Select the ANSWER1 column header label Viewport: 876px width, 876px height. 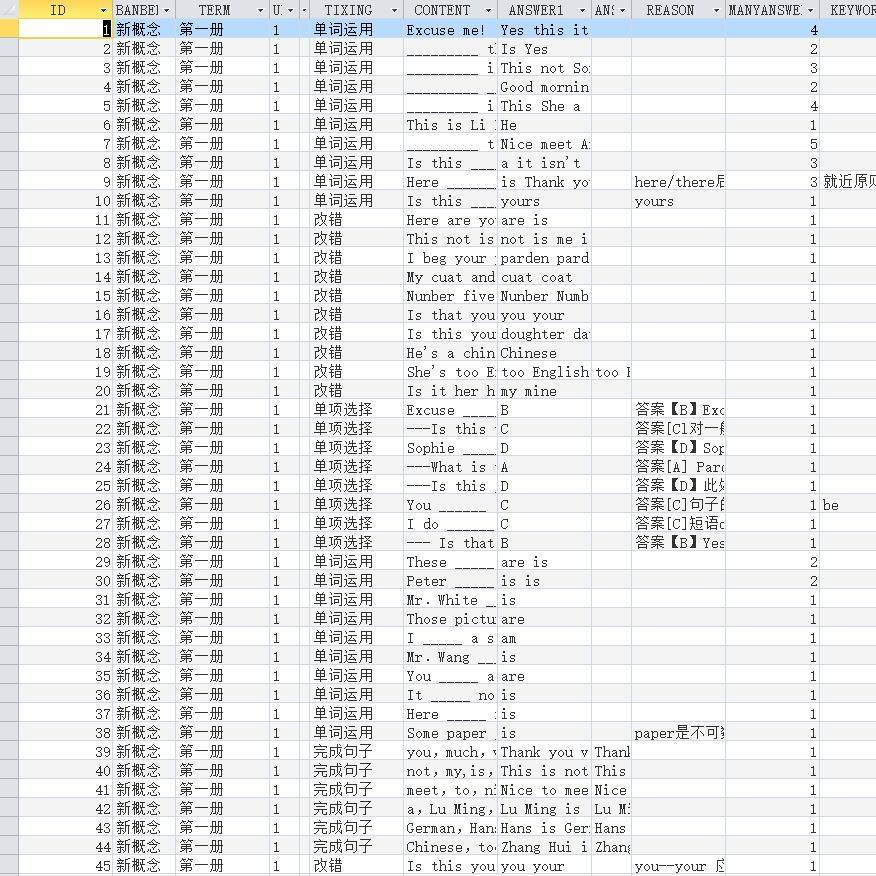point(536,10)
